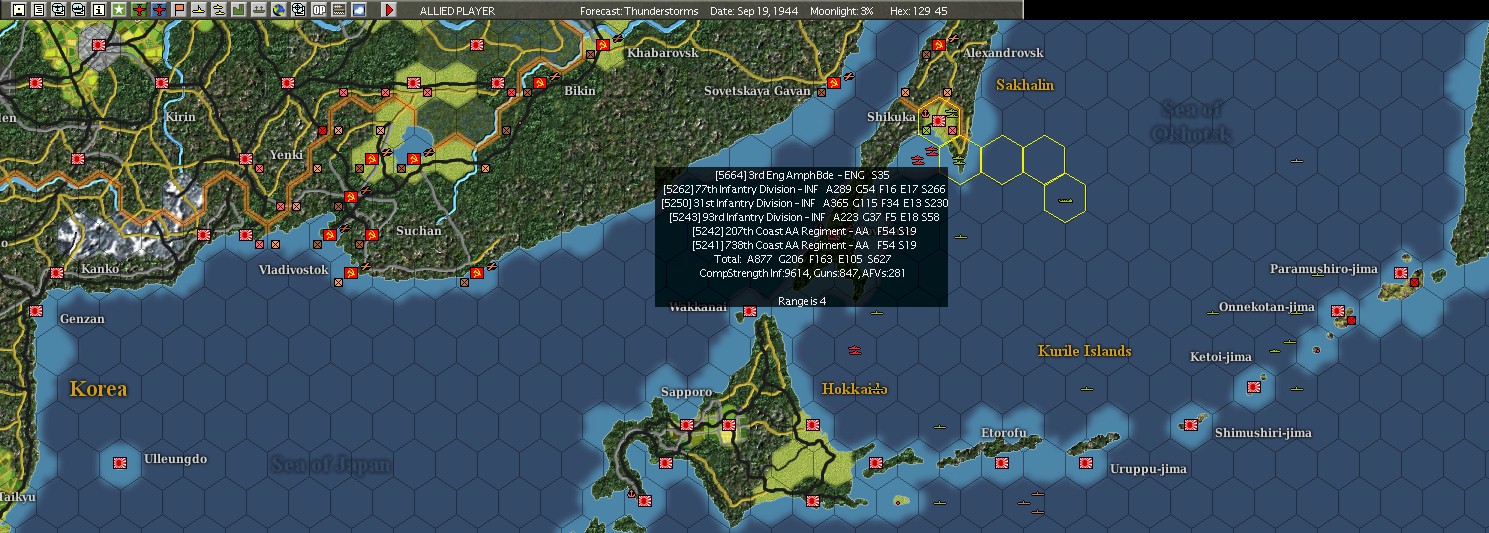Click the Suchan city label

[x=418, y=231]
